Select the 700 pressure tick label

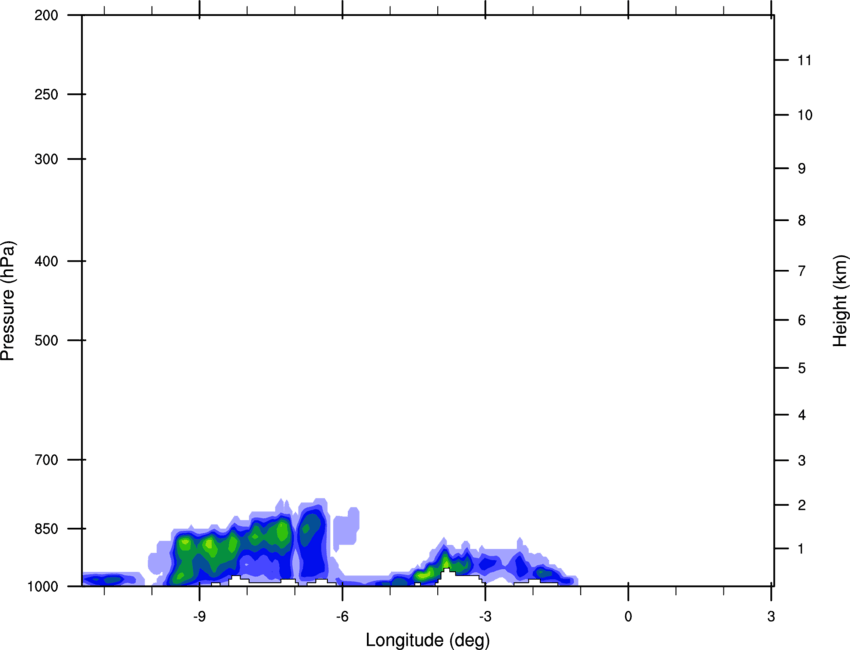(x=46, y=460)
